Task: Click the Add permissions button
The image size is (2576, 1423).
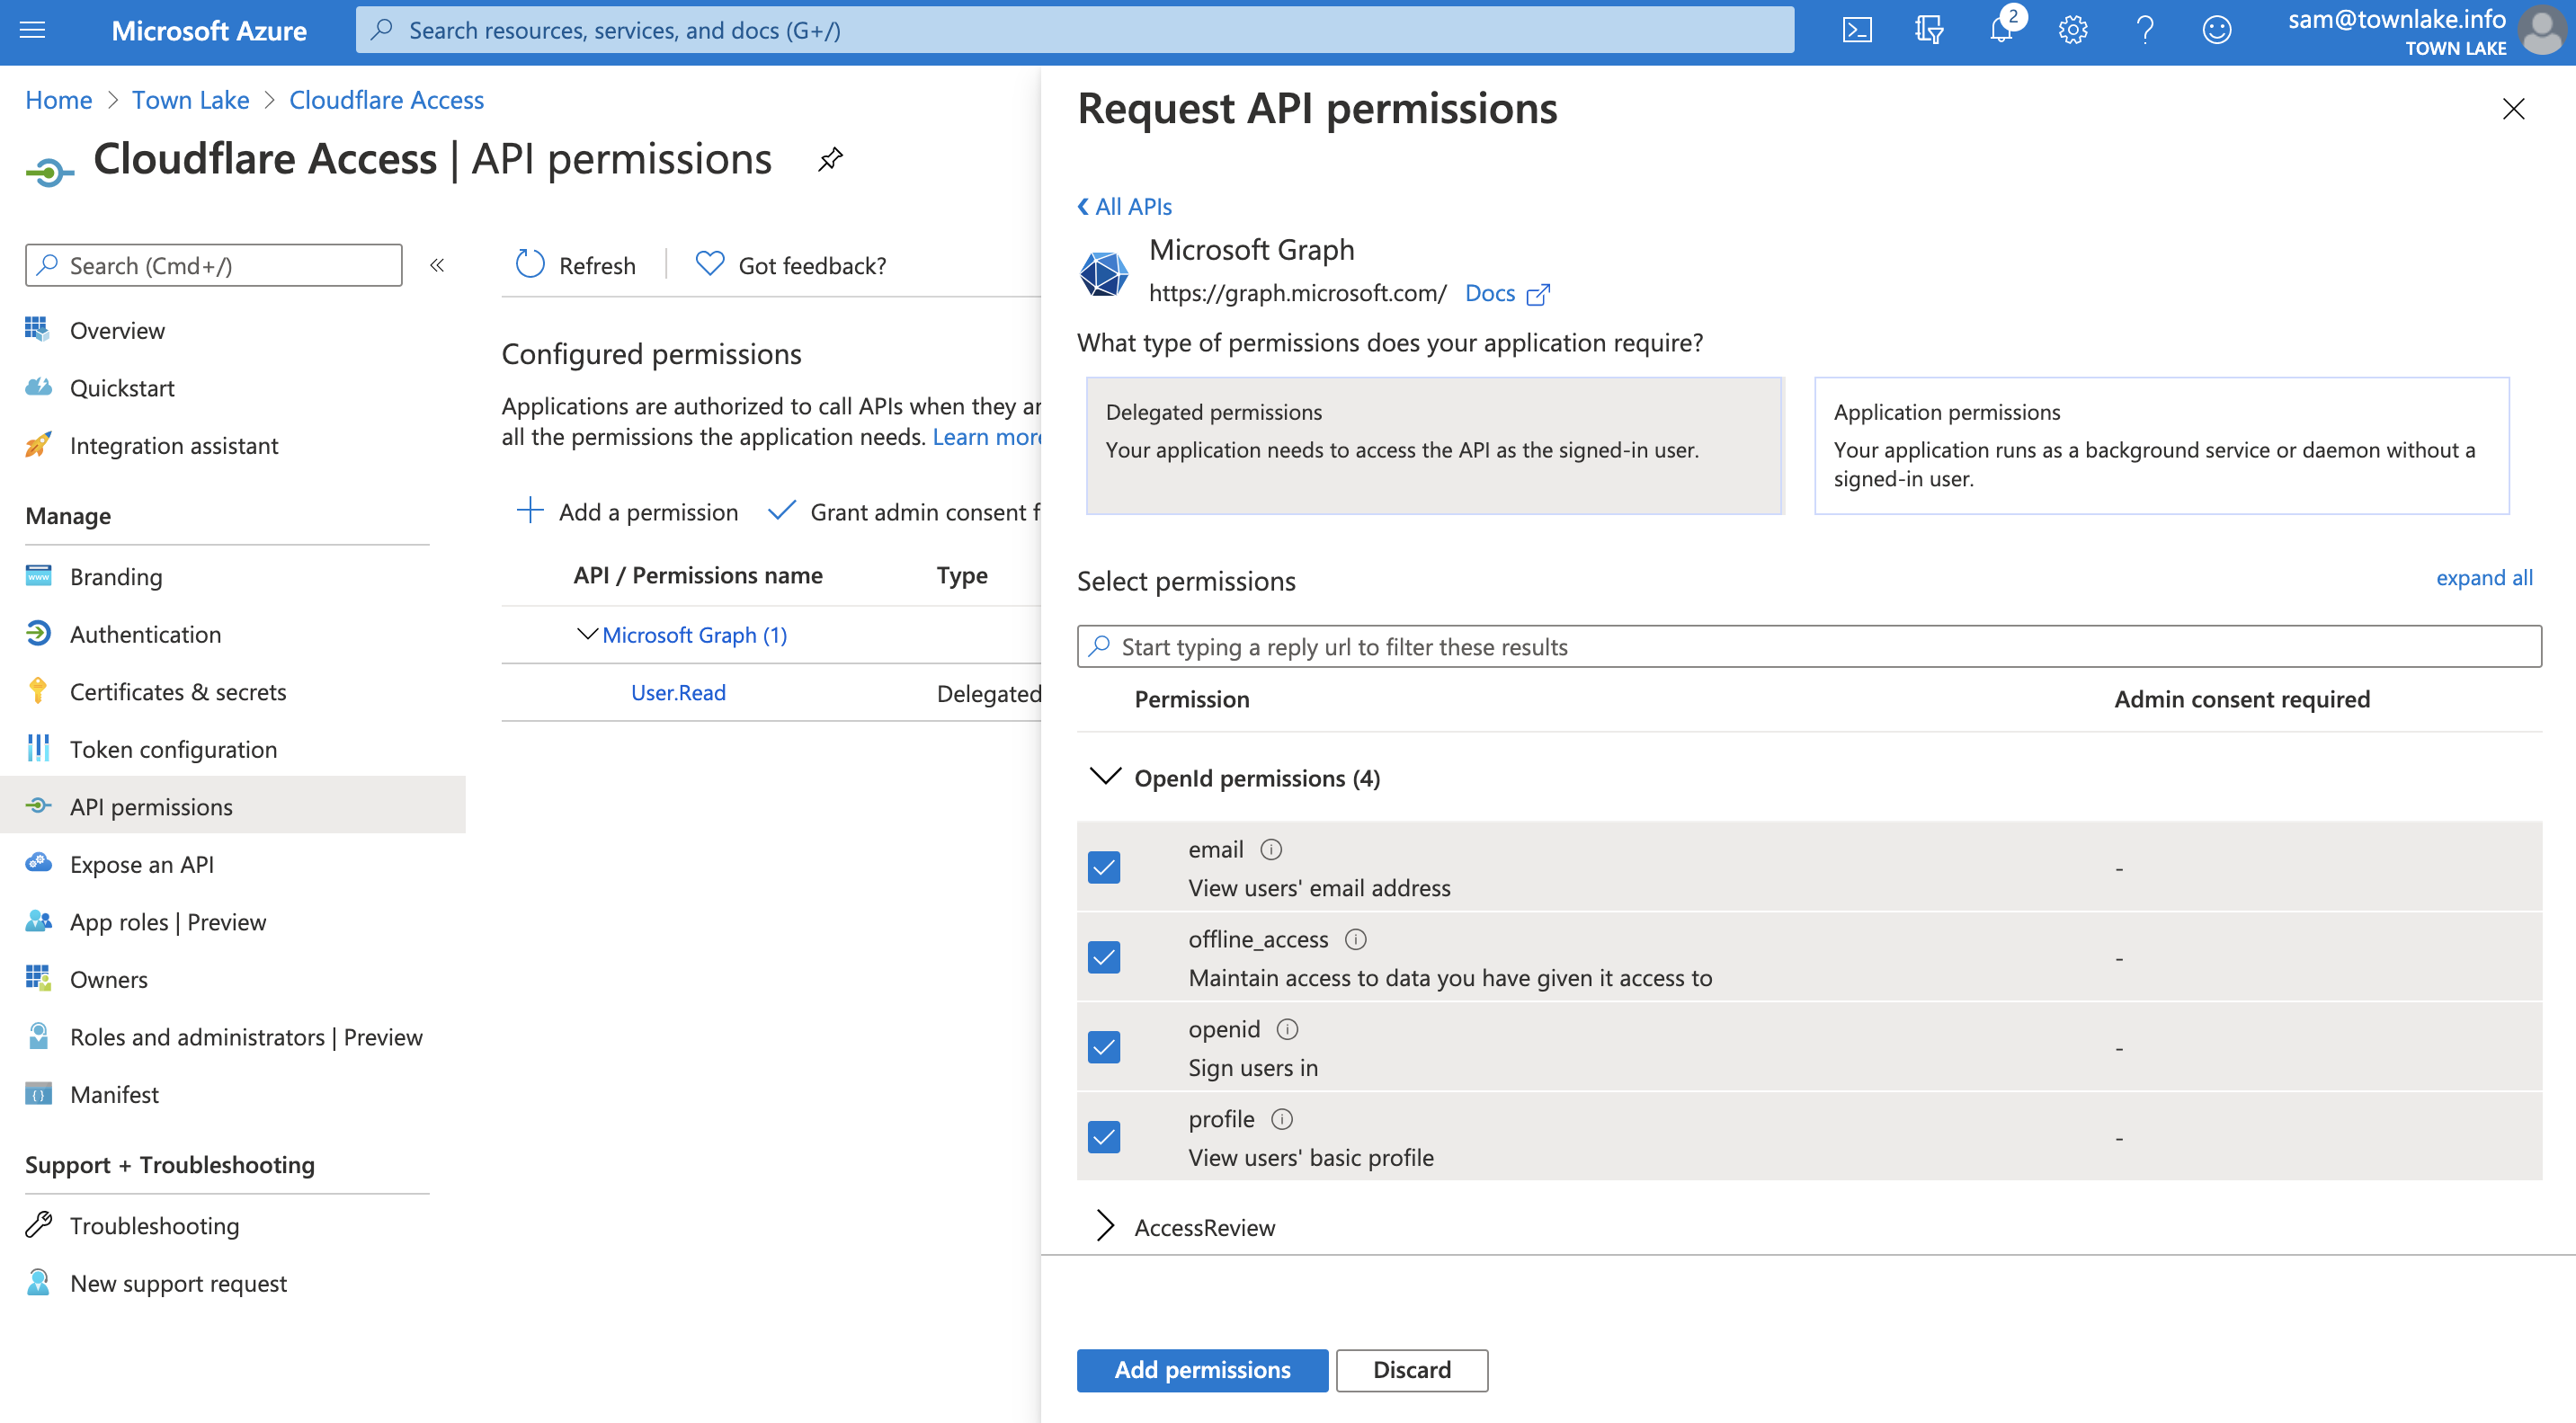Action: point(1202,1370)
